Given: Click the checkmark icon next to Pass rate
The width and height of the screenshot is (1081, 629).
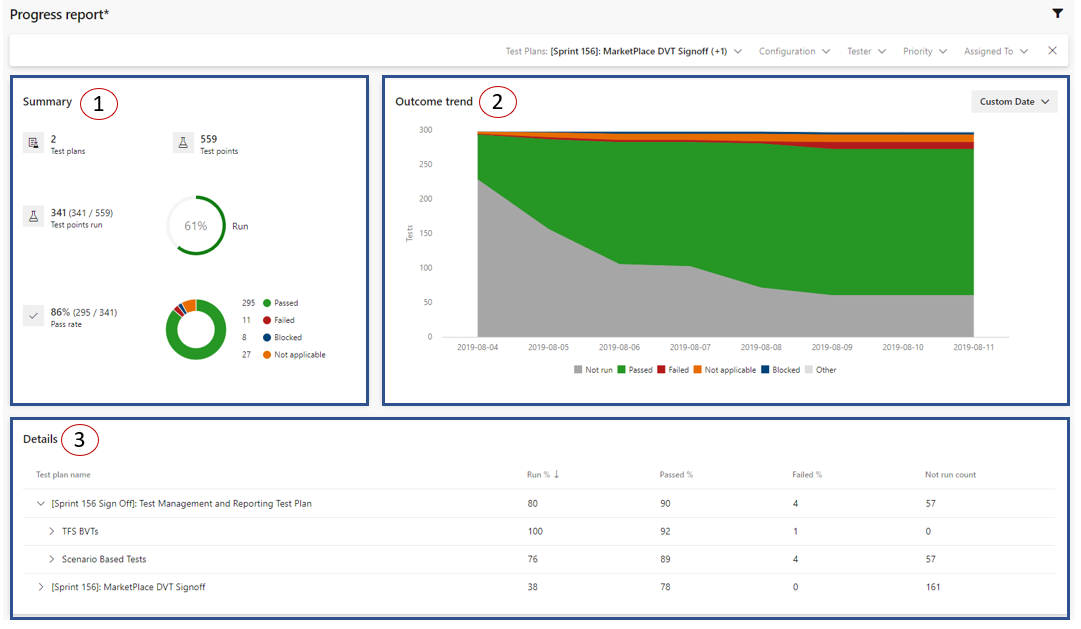Looking at the screenshot, I should pyautogui.click(x=33, y=315).
